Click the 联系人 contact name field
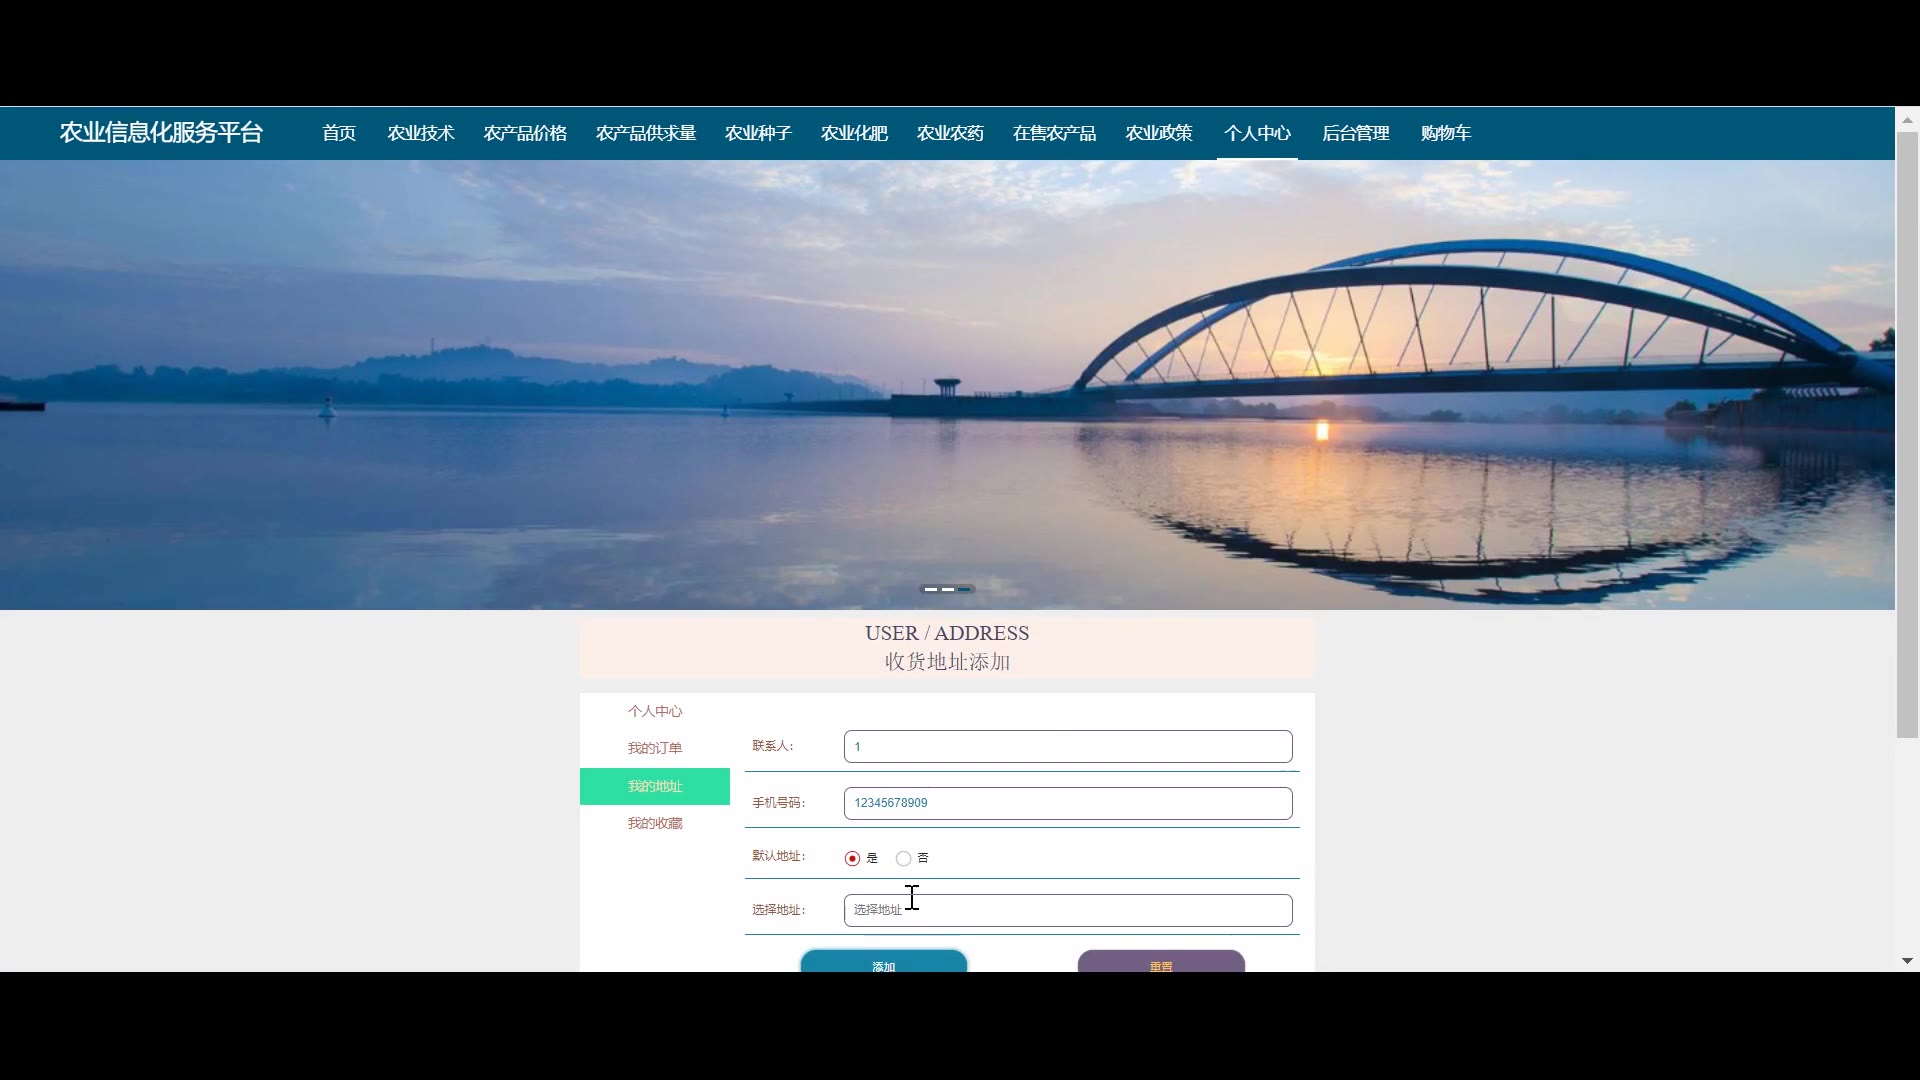 pyautogui.click(x=1067, y=747)
